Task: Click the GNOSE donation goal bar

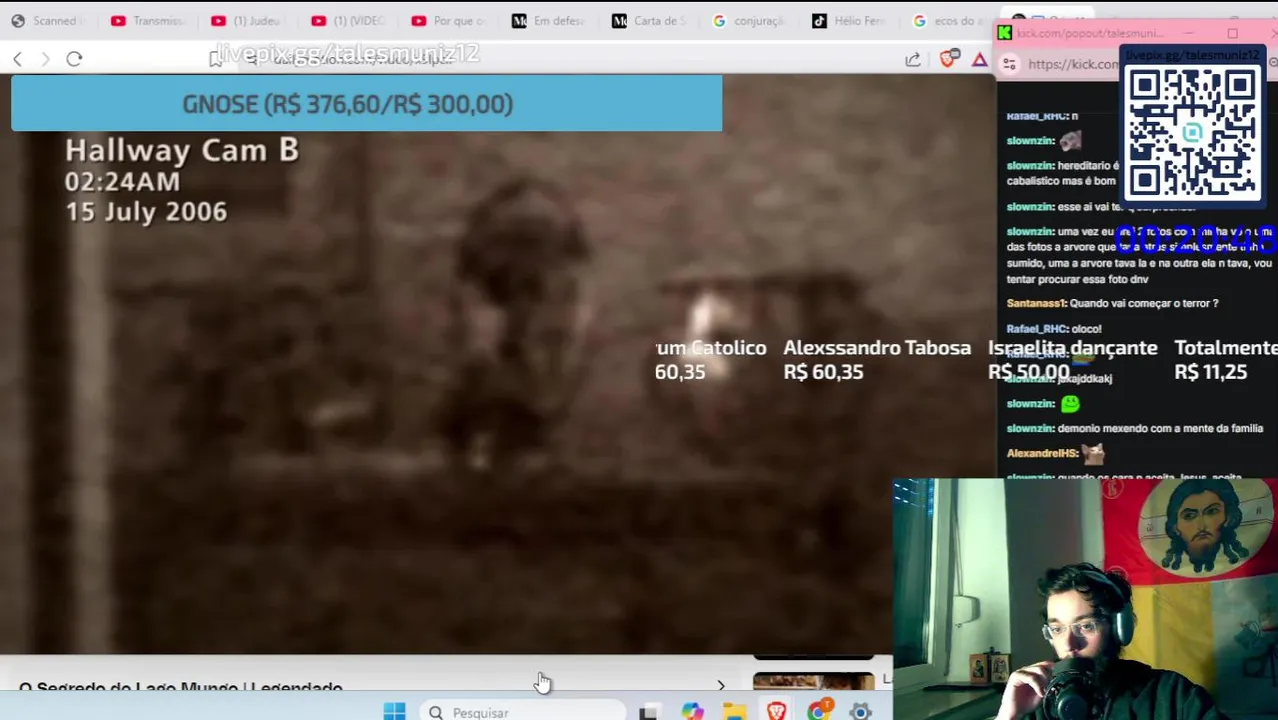Action: click(x=367, y=104)
